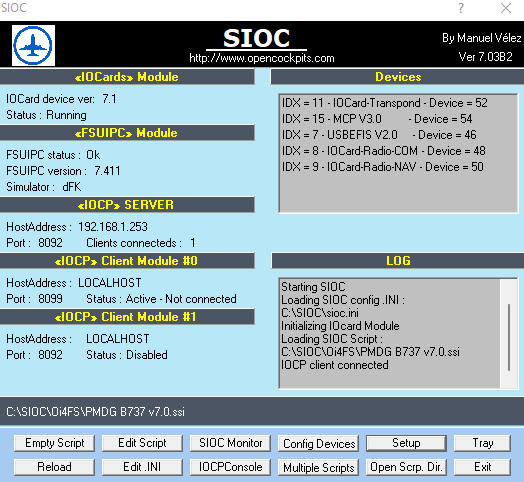Click the IOCP SERVER header
Screen dimensions: 524x482
coord(127,205)
